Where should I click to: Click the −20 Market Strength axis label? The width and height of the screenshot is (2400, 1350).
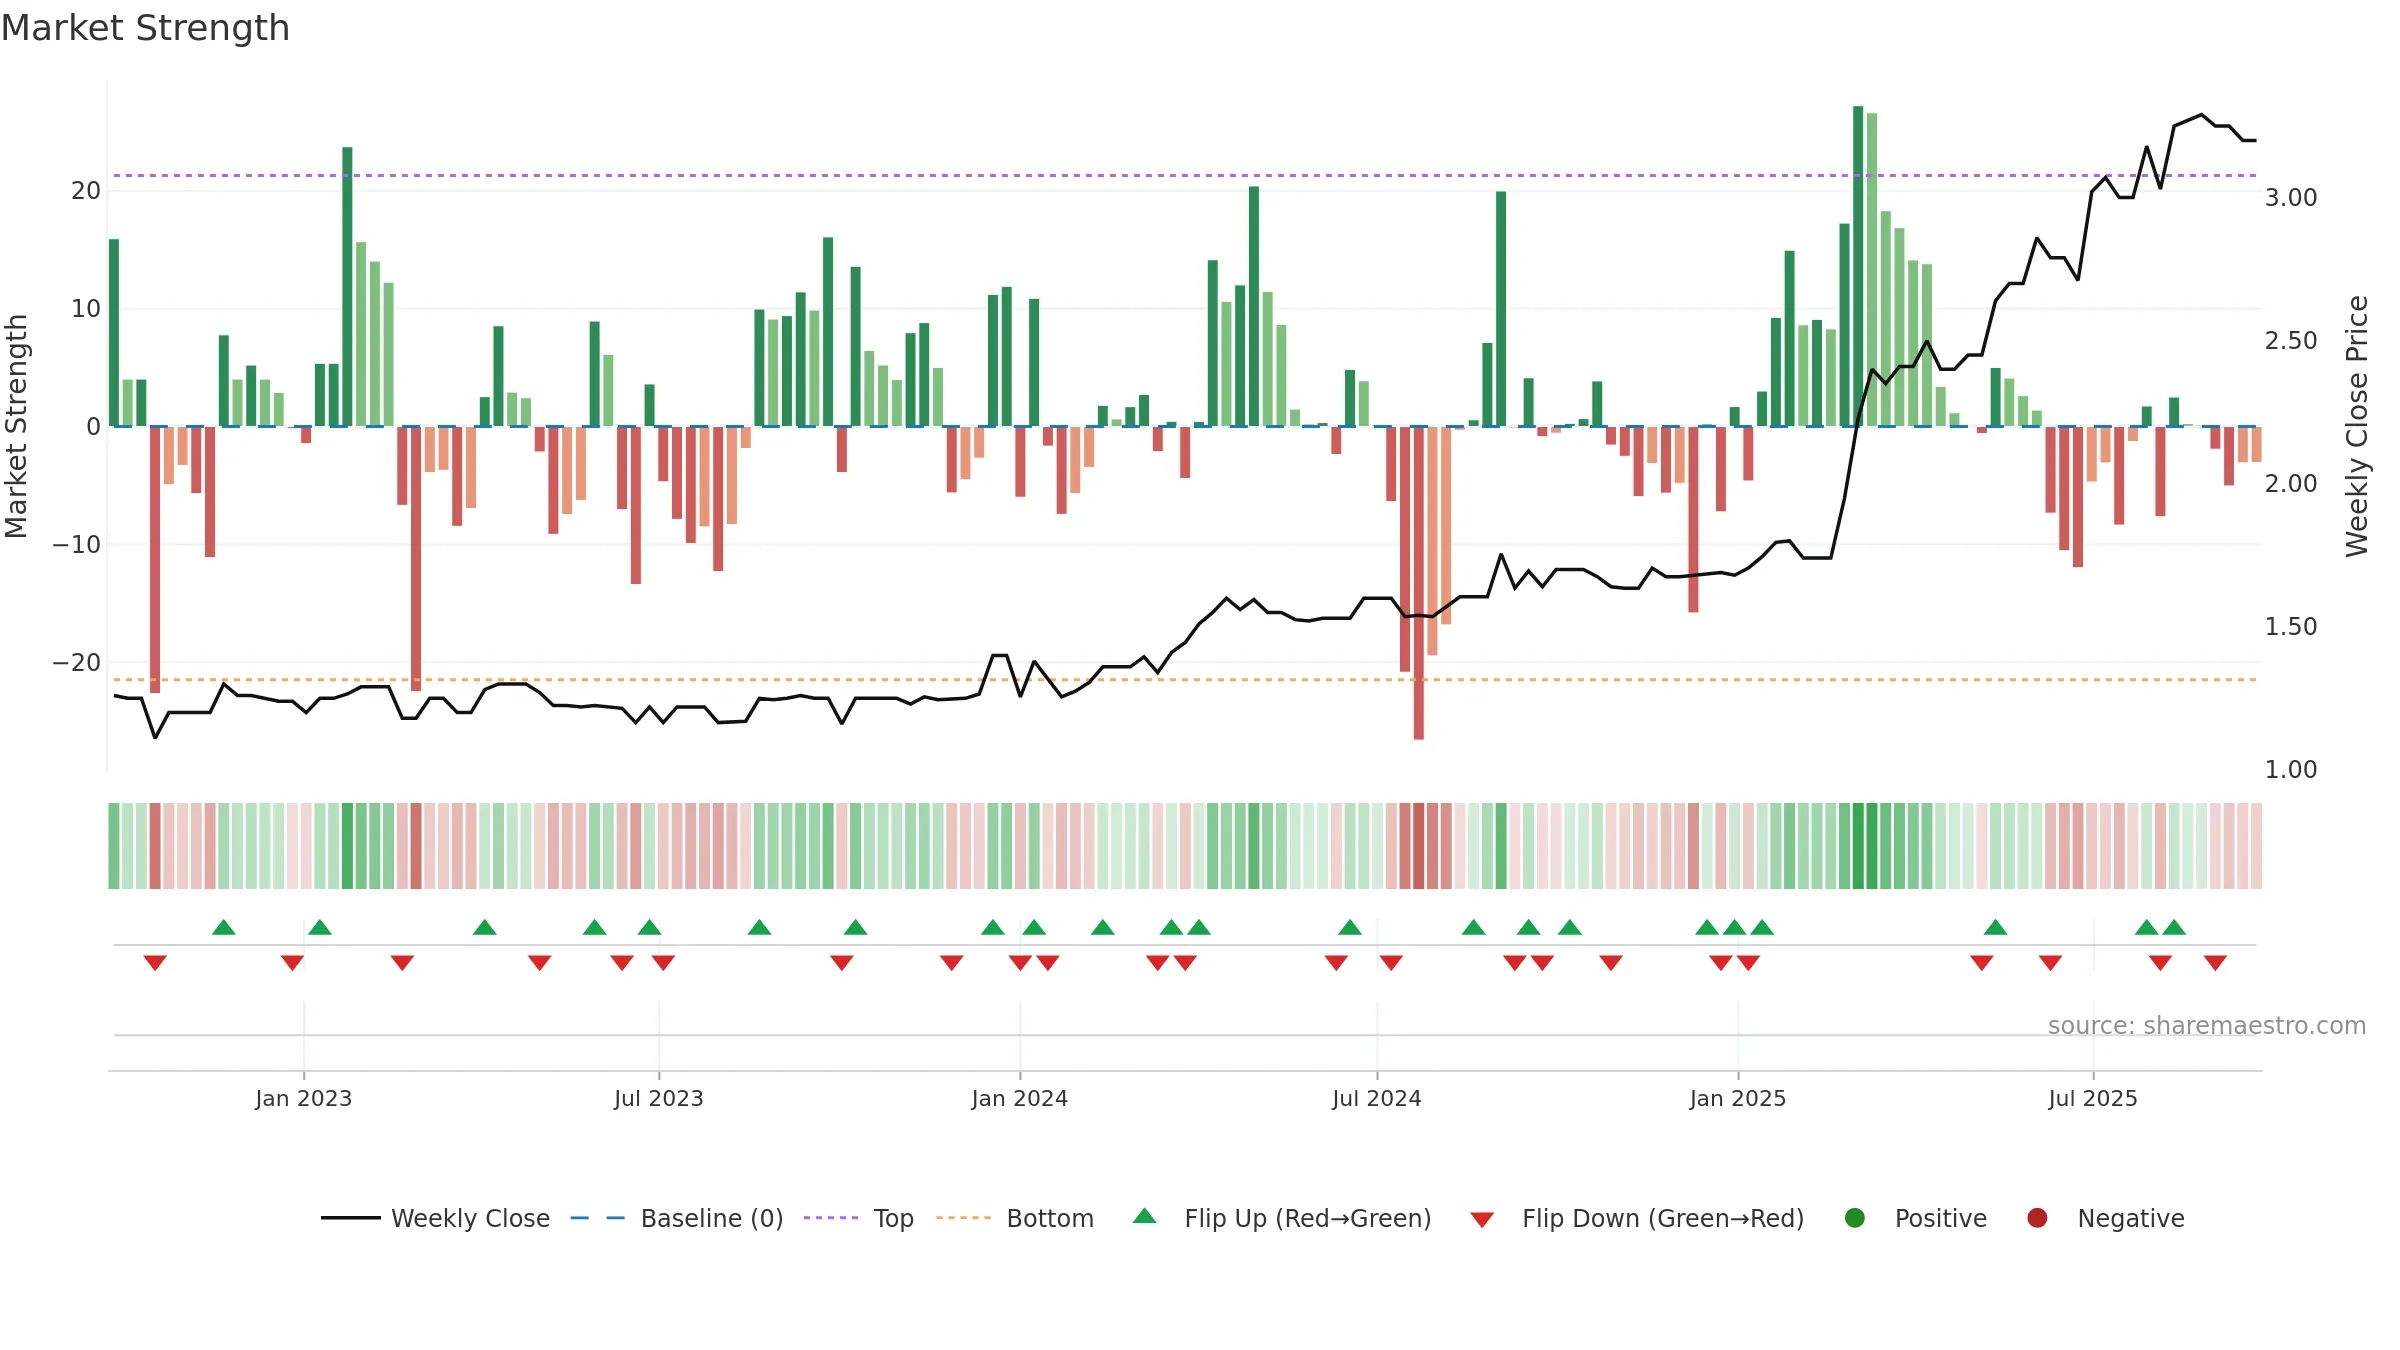77,663
